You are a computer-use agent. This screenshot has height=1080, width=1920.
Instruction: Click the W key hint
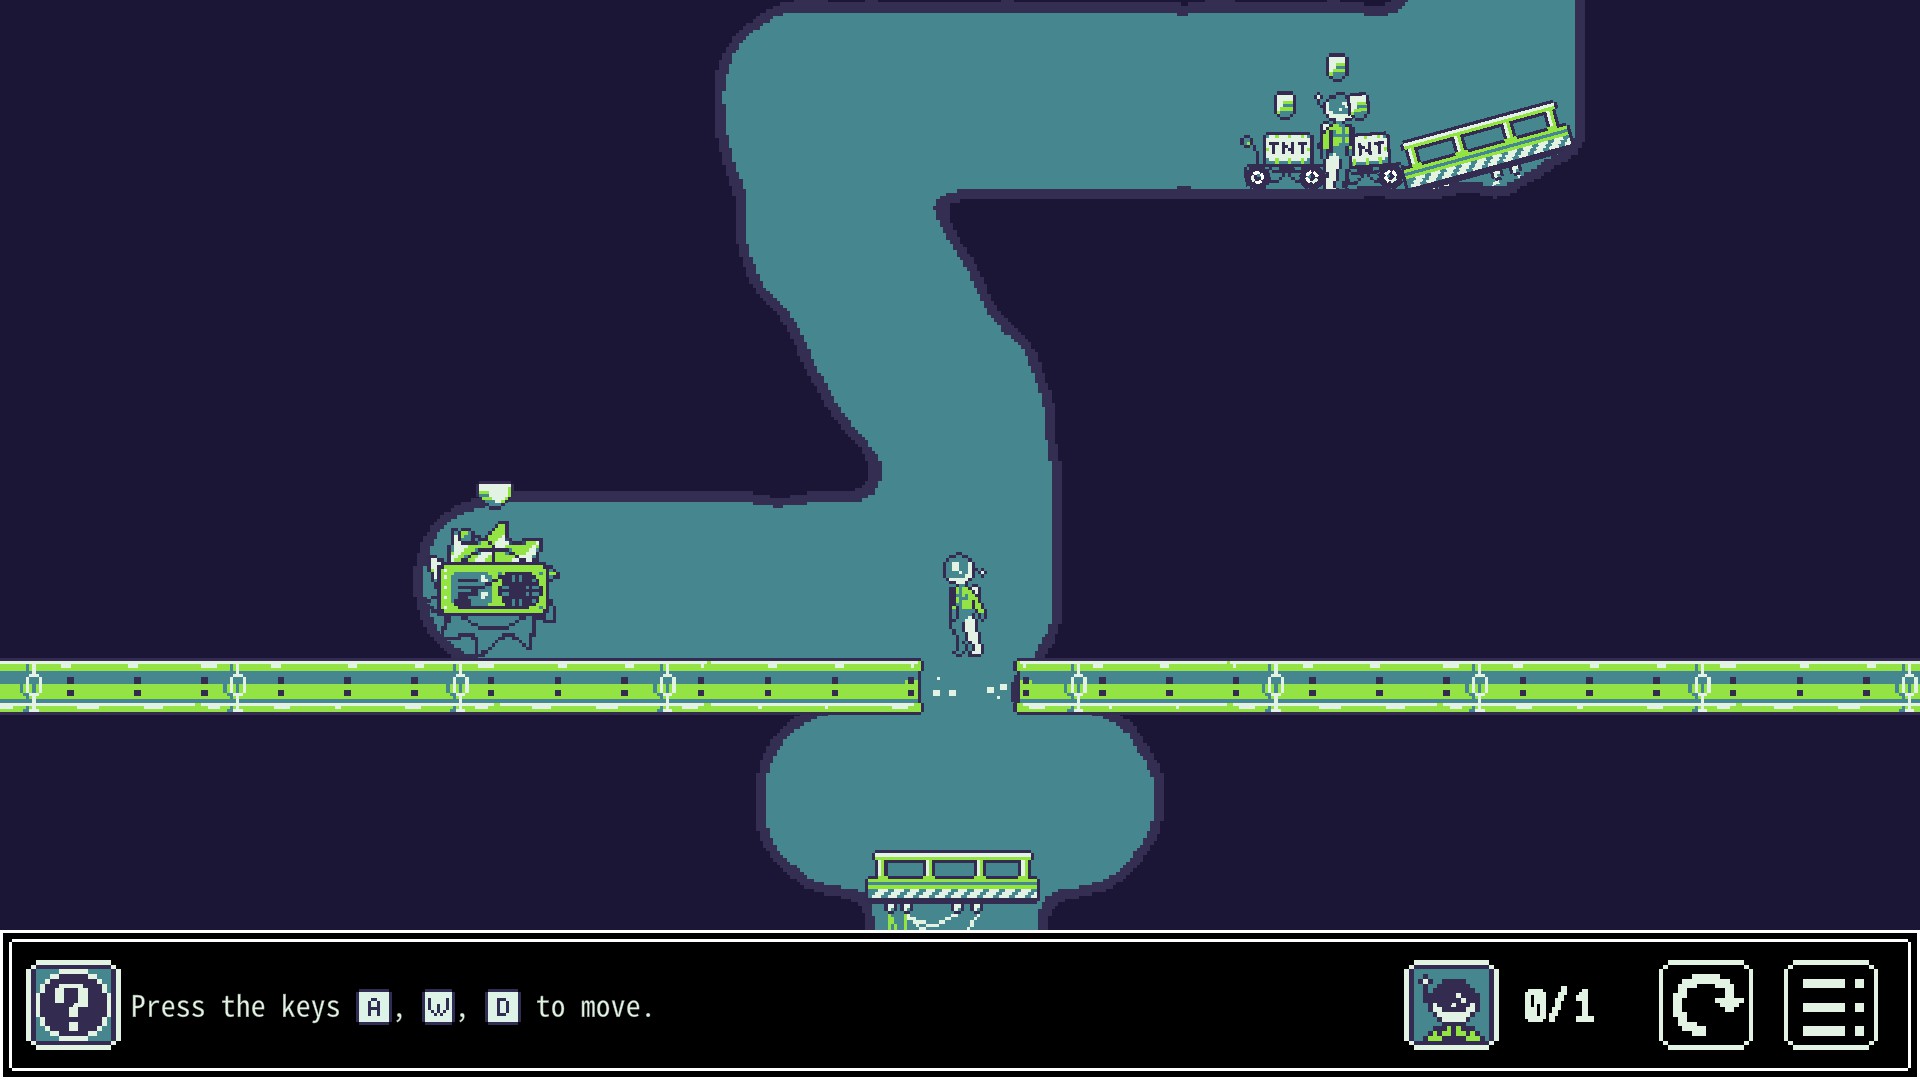tap(438, 1007)
